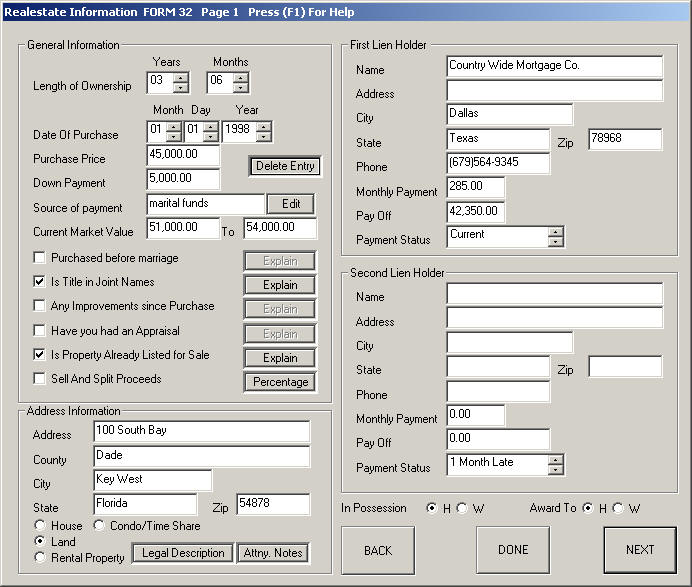
Task: Click First Lien Holder State field
Action: pos(498,139)
